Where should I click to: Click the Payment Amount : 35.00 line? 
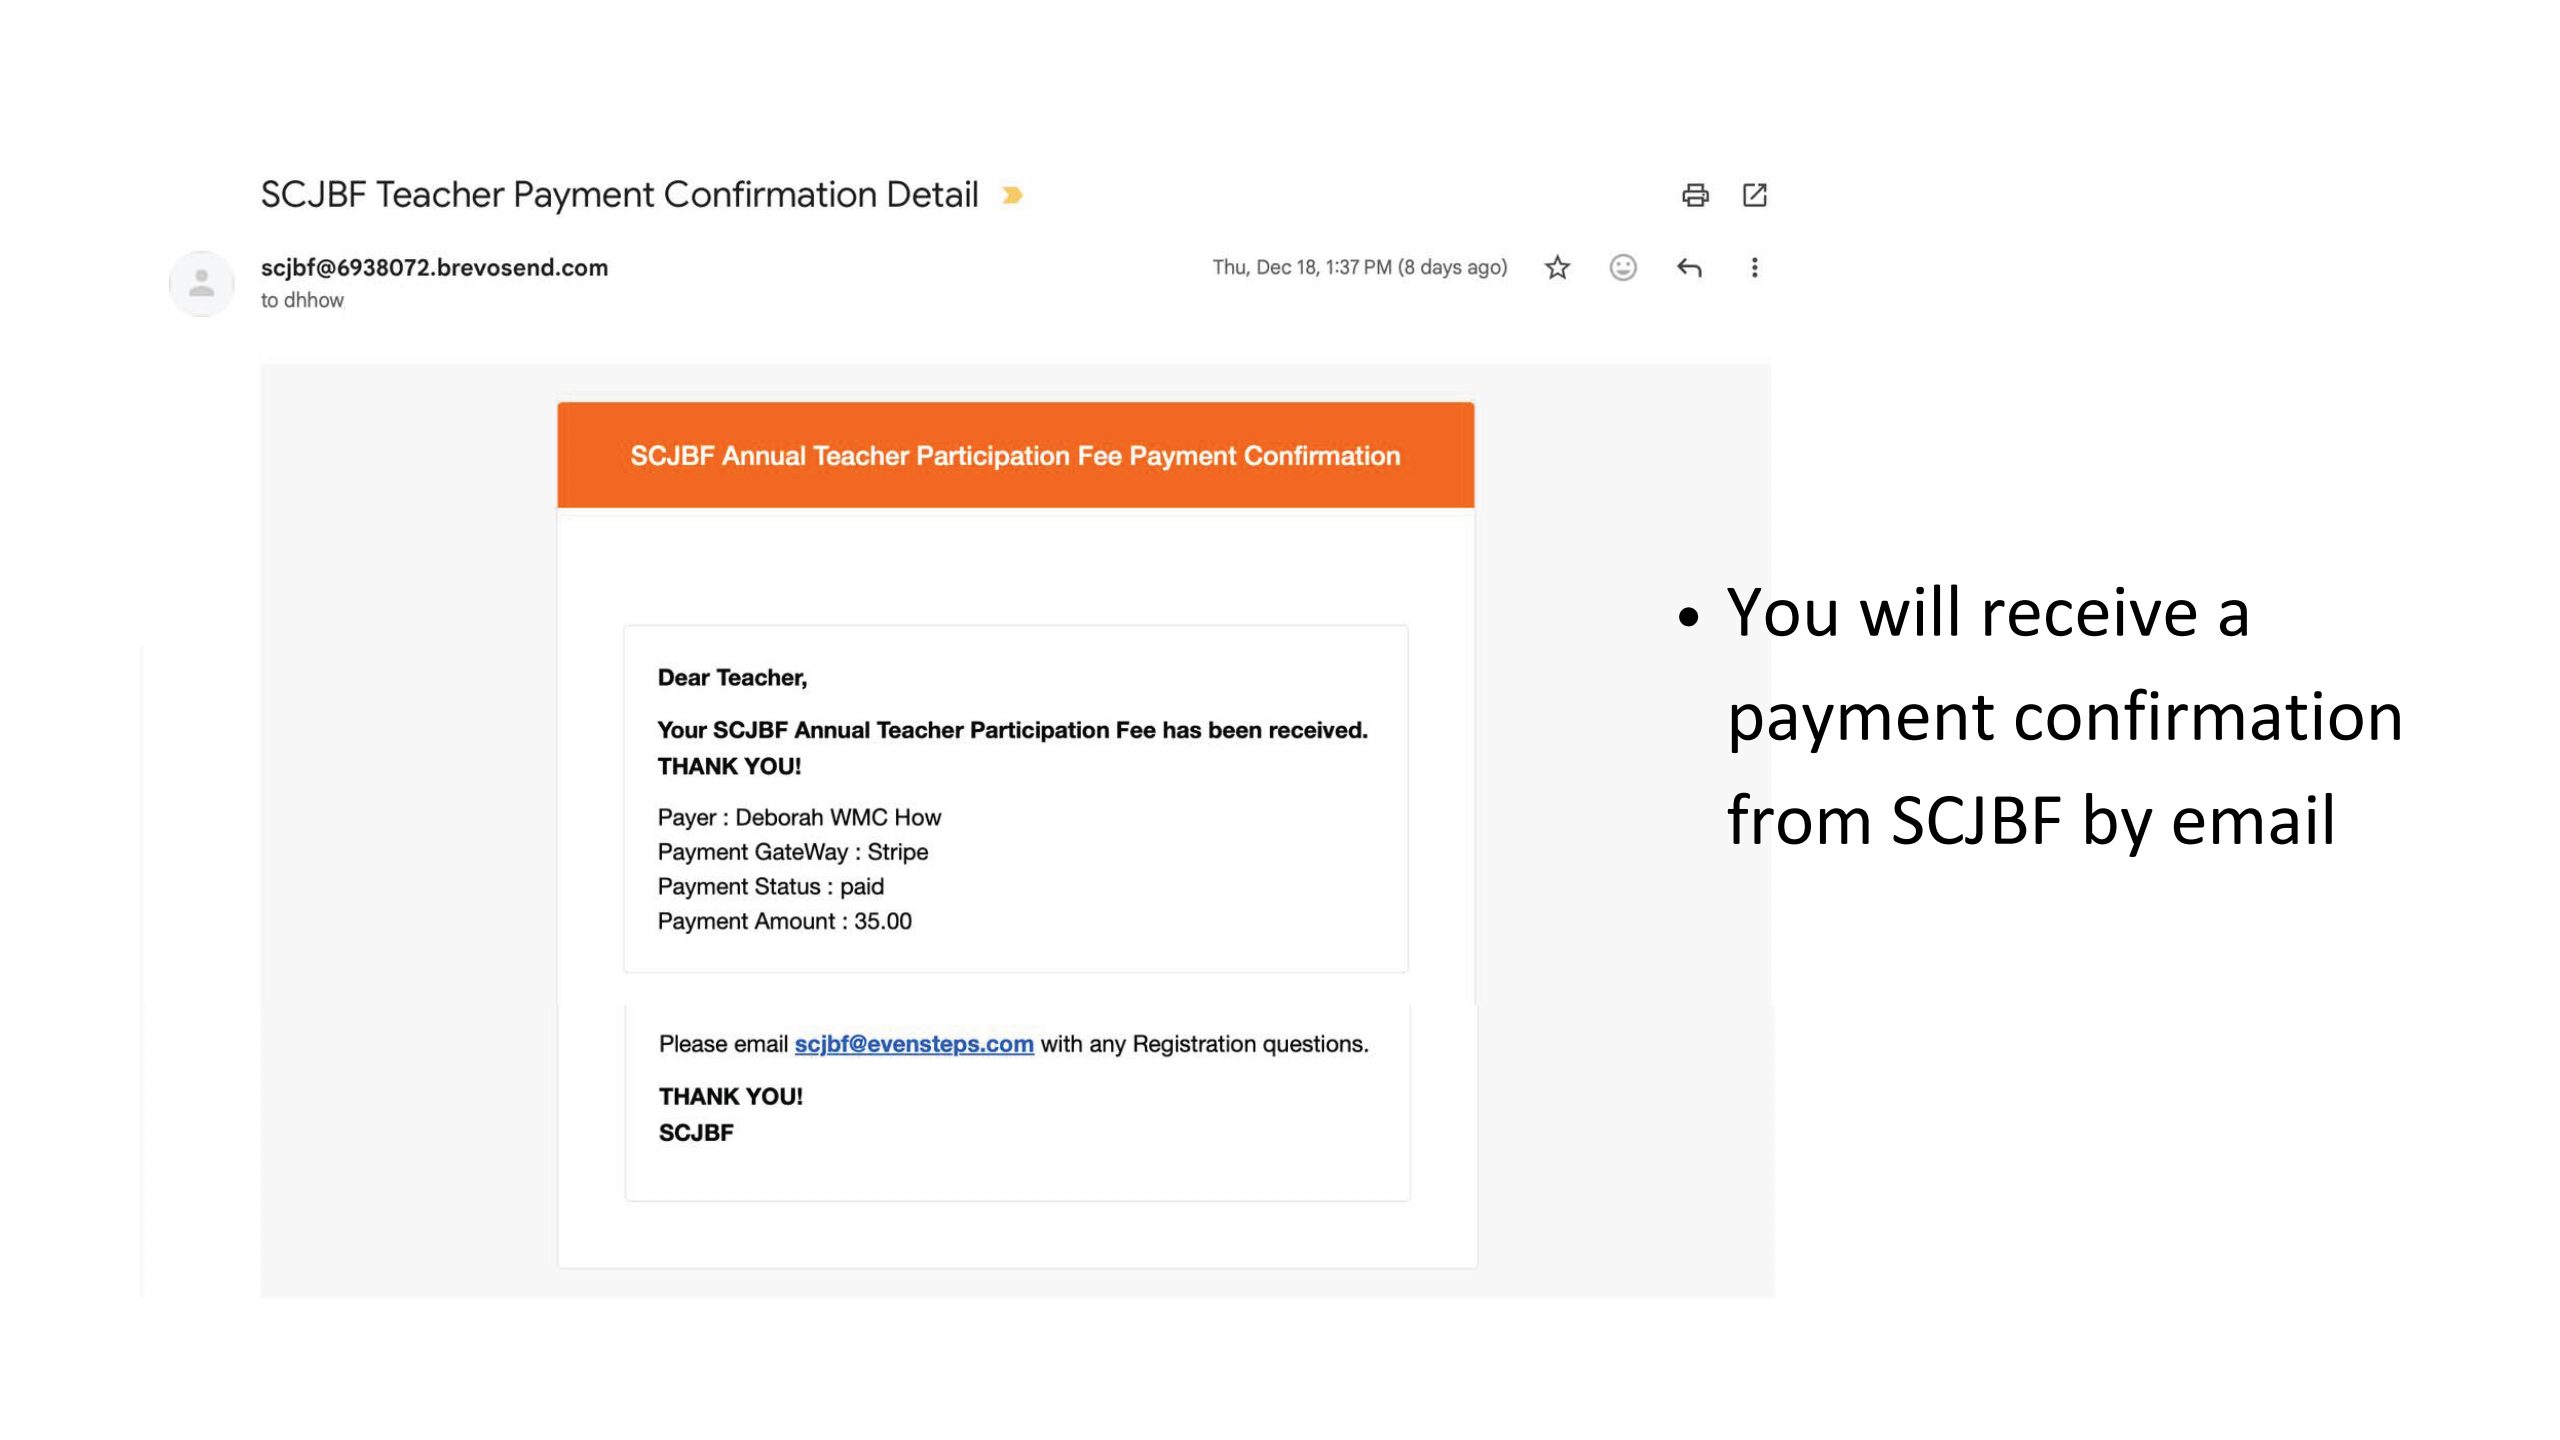tap(784, 922)
